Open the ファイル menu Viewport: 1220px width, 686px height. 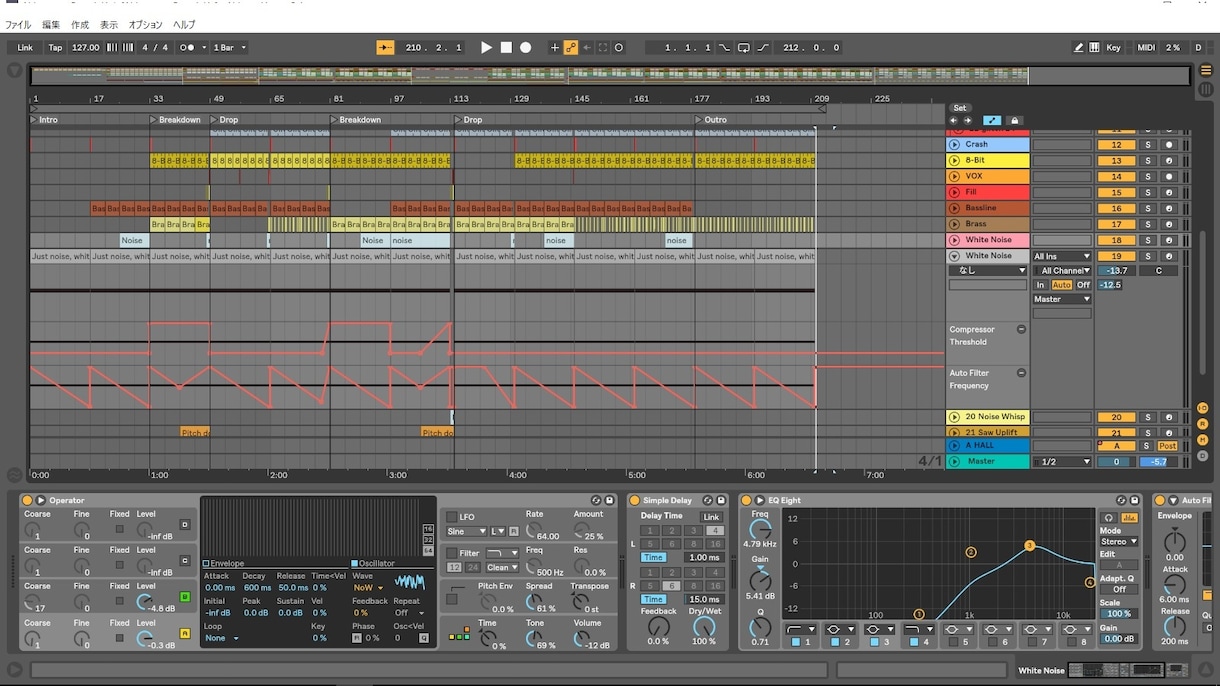click(x=18, y=24)
